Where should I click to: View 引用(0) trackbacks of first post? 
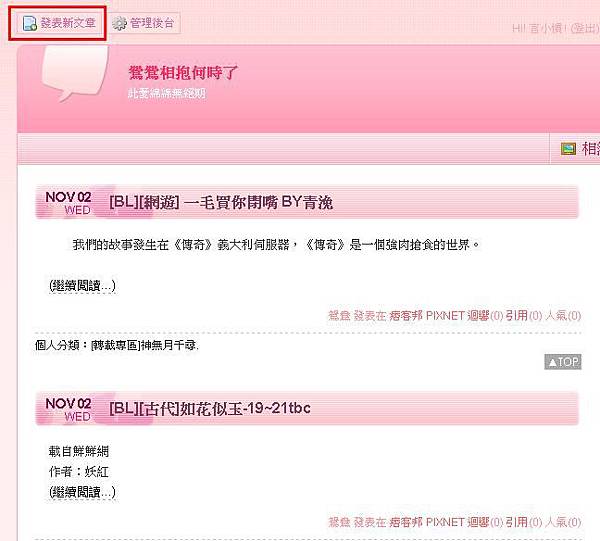(524, 316)
